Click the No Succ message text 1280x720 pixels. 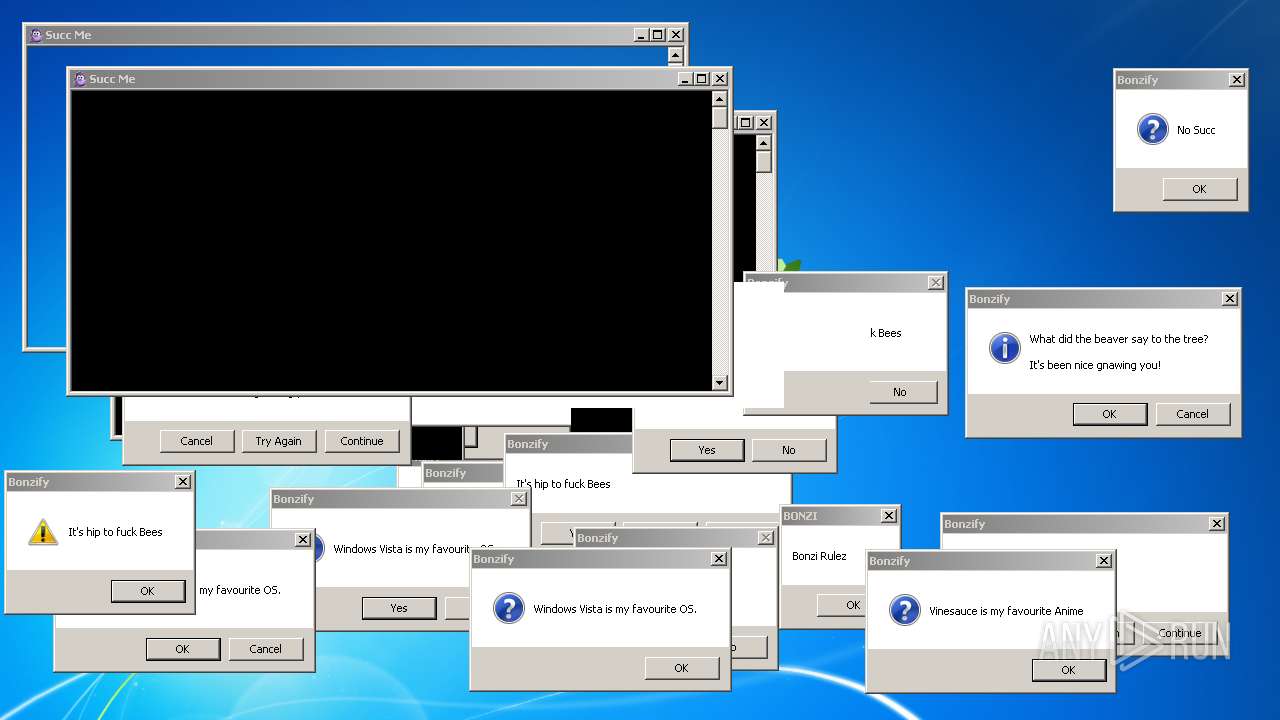(1196, 130)
